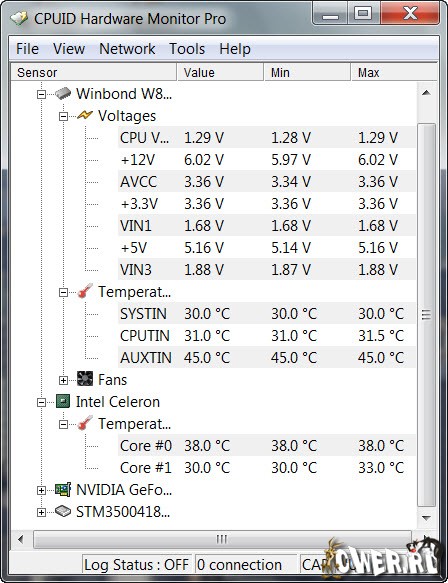Expand the STM3500418 drive node
This screenshot has height=583, width=448.
tap(41, 512)
